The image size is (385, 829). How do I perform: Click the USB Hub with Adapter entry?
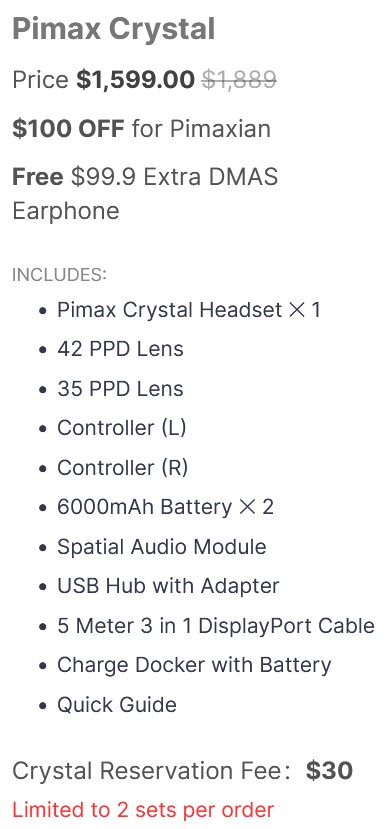(x=168, y=586)
